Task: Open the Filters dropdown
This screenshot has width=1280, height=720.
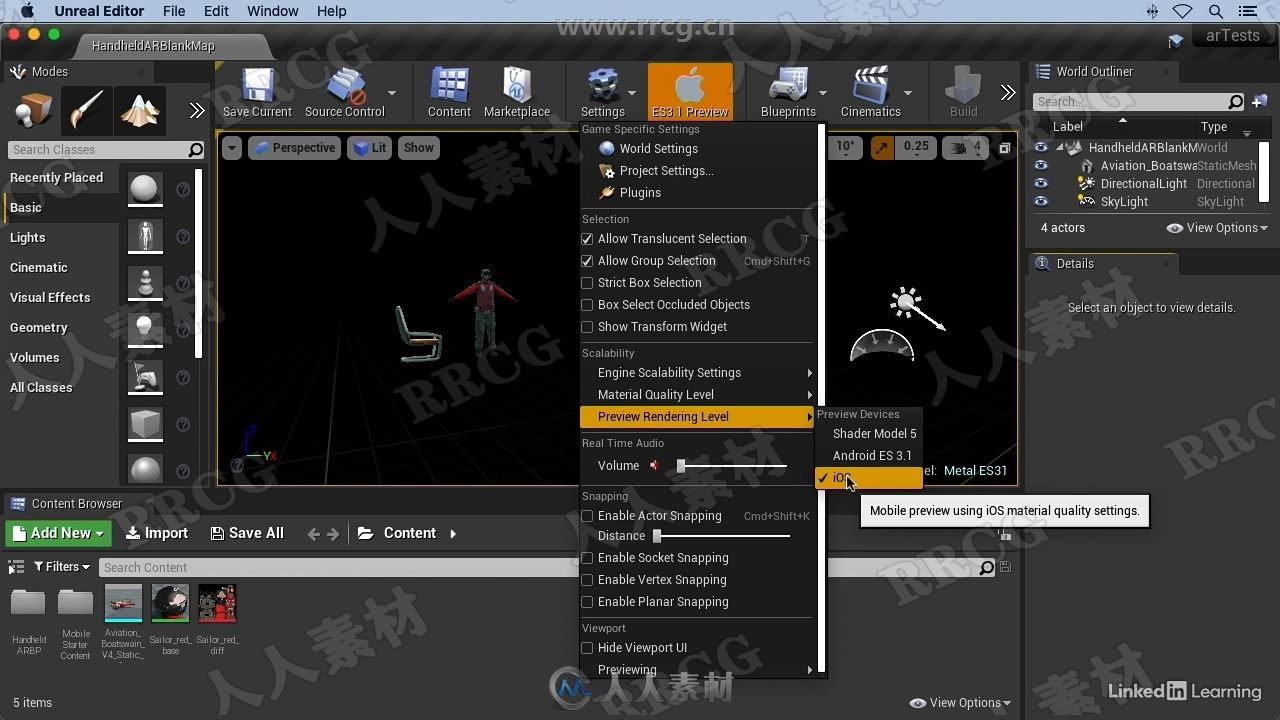Action: tap(61, 567)
